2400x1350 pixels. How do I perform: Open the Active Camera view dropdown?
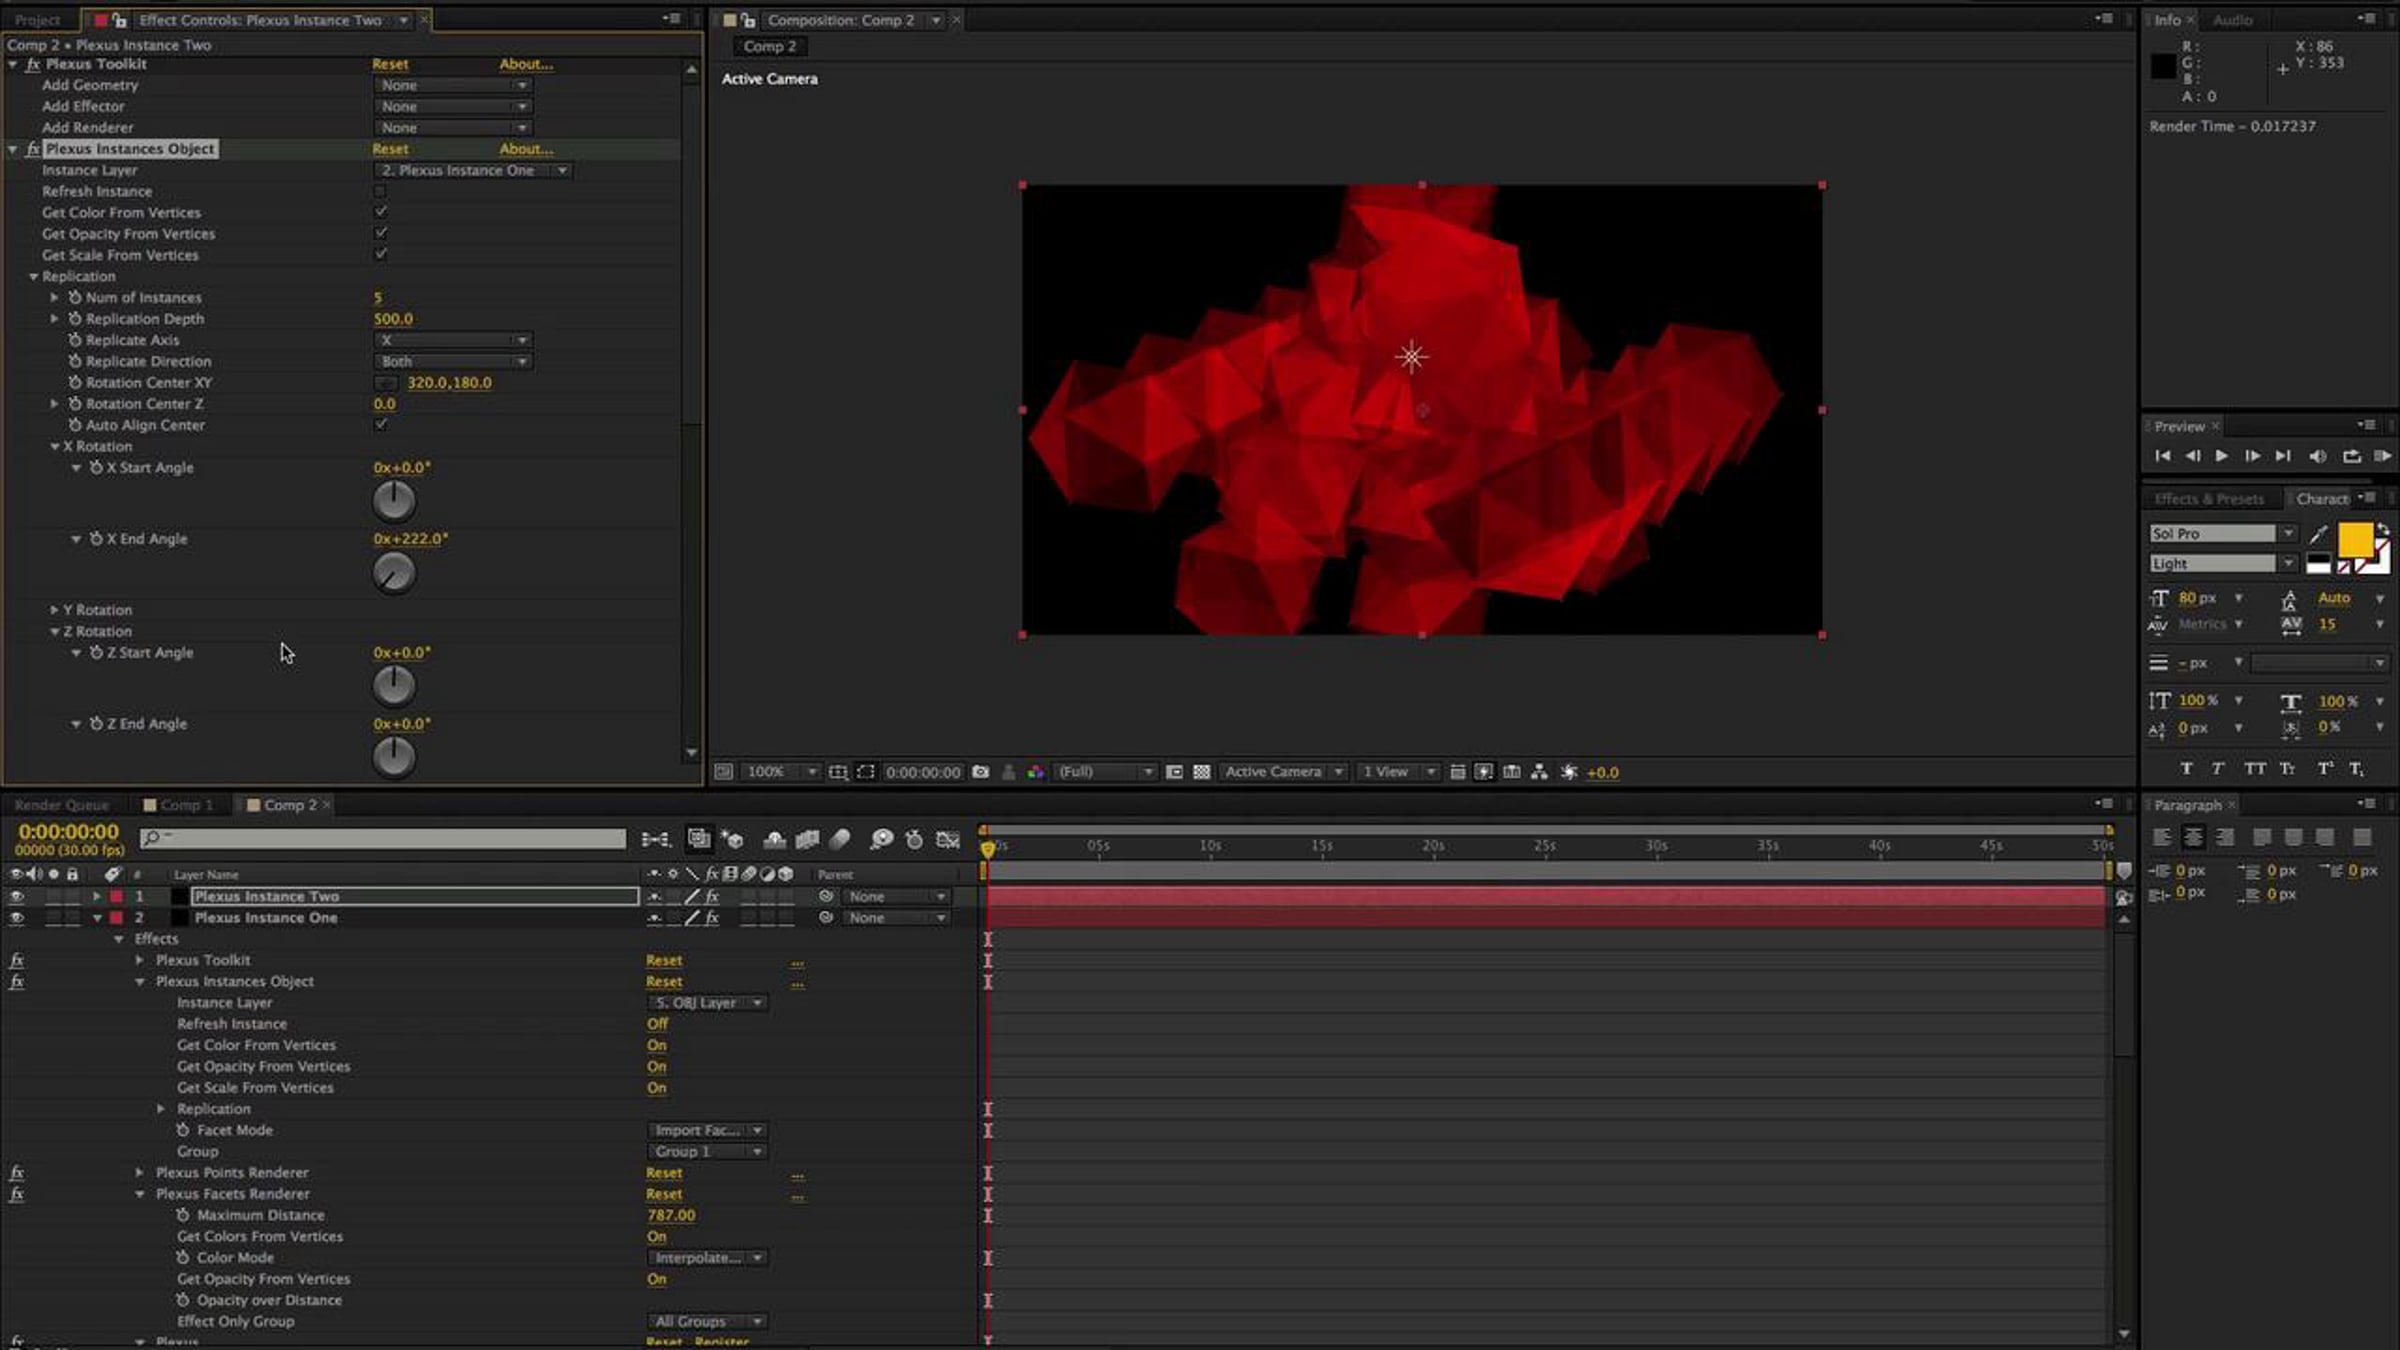[1283, 772]
